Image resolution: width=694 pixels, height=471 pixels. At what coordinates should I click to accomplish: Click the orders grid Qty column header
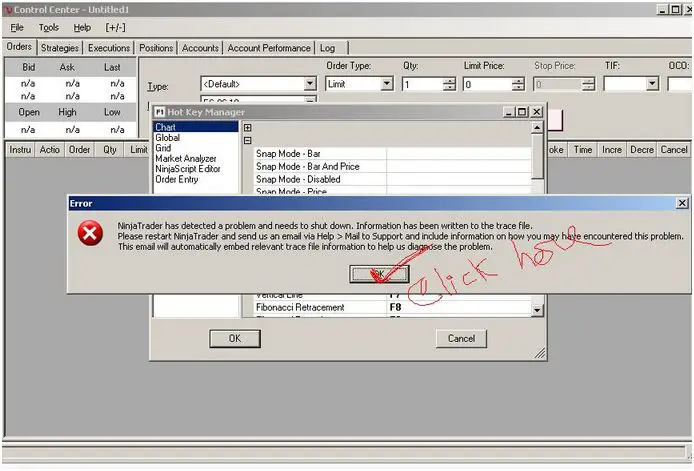click(x=110, y=150)
